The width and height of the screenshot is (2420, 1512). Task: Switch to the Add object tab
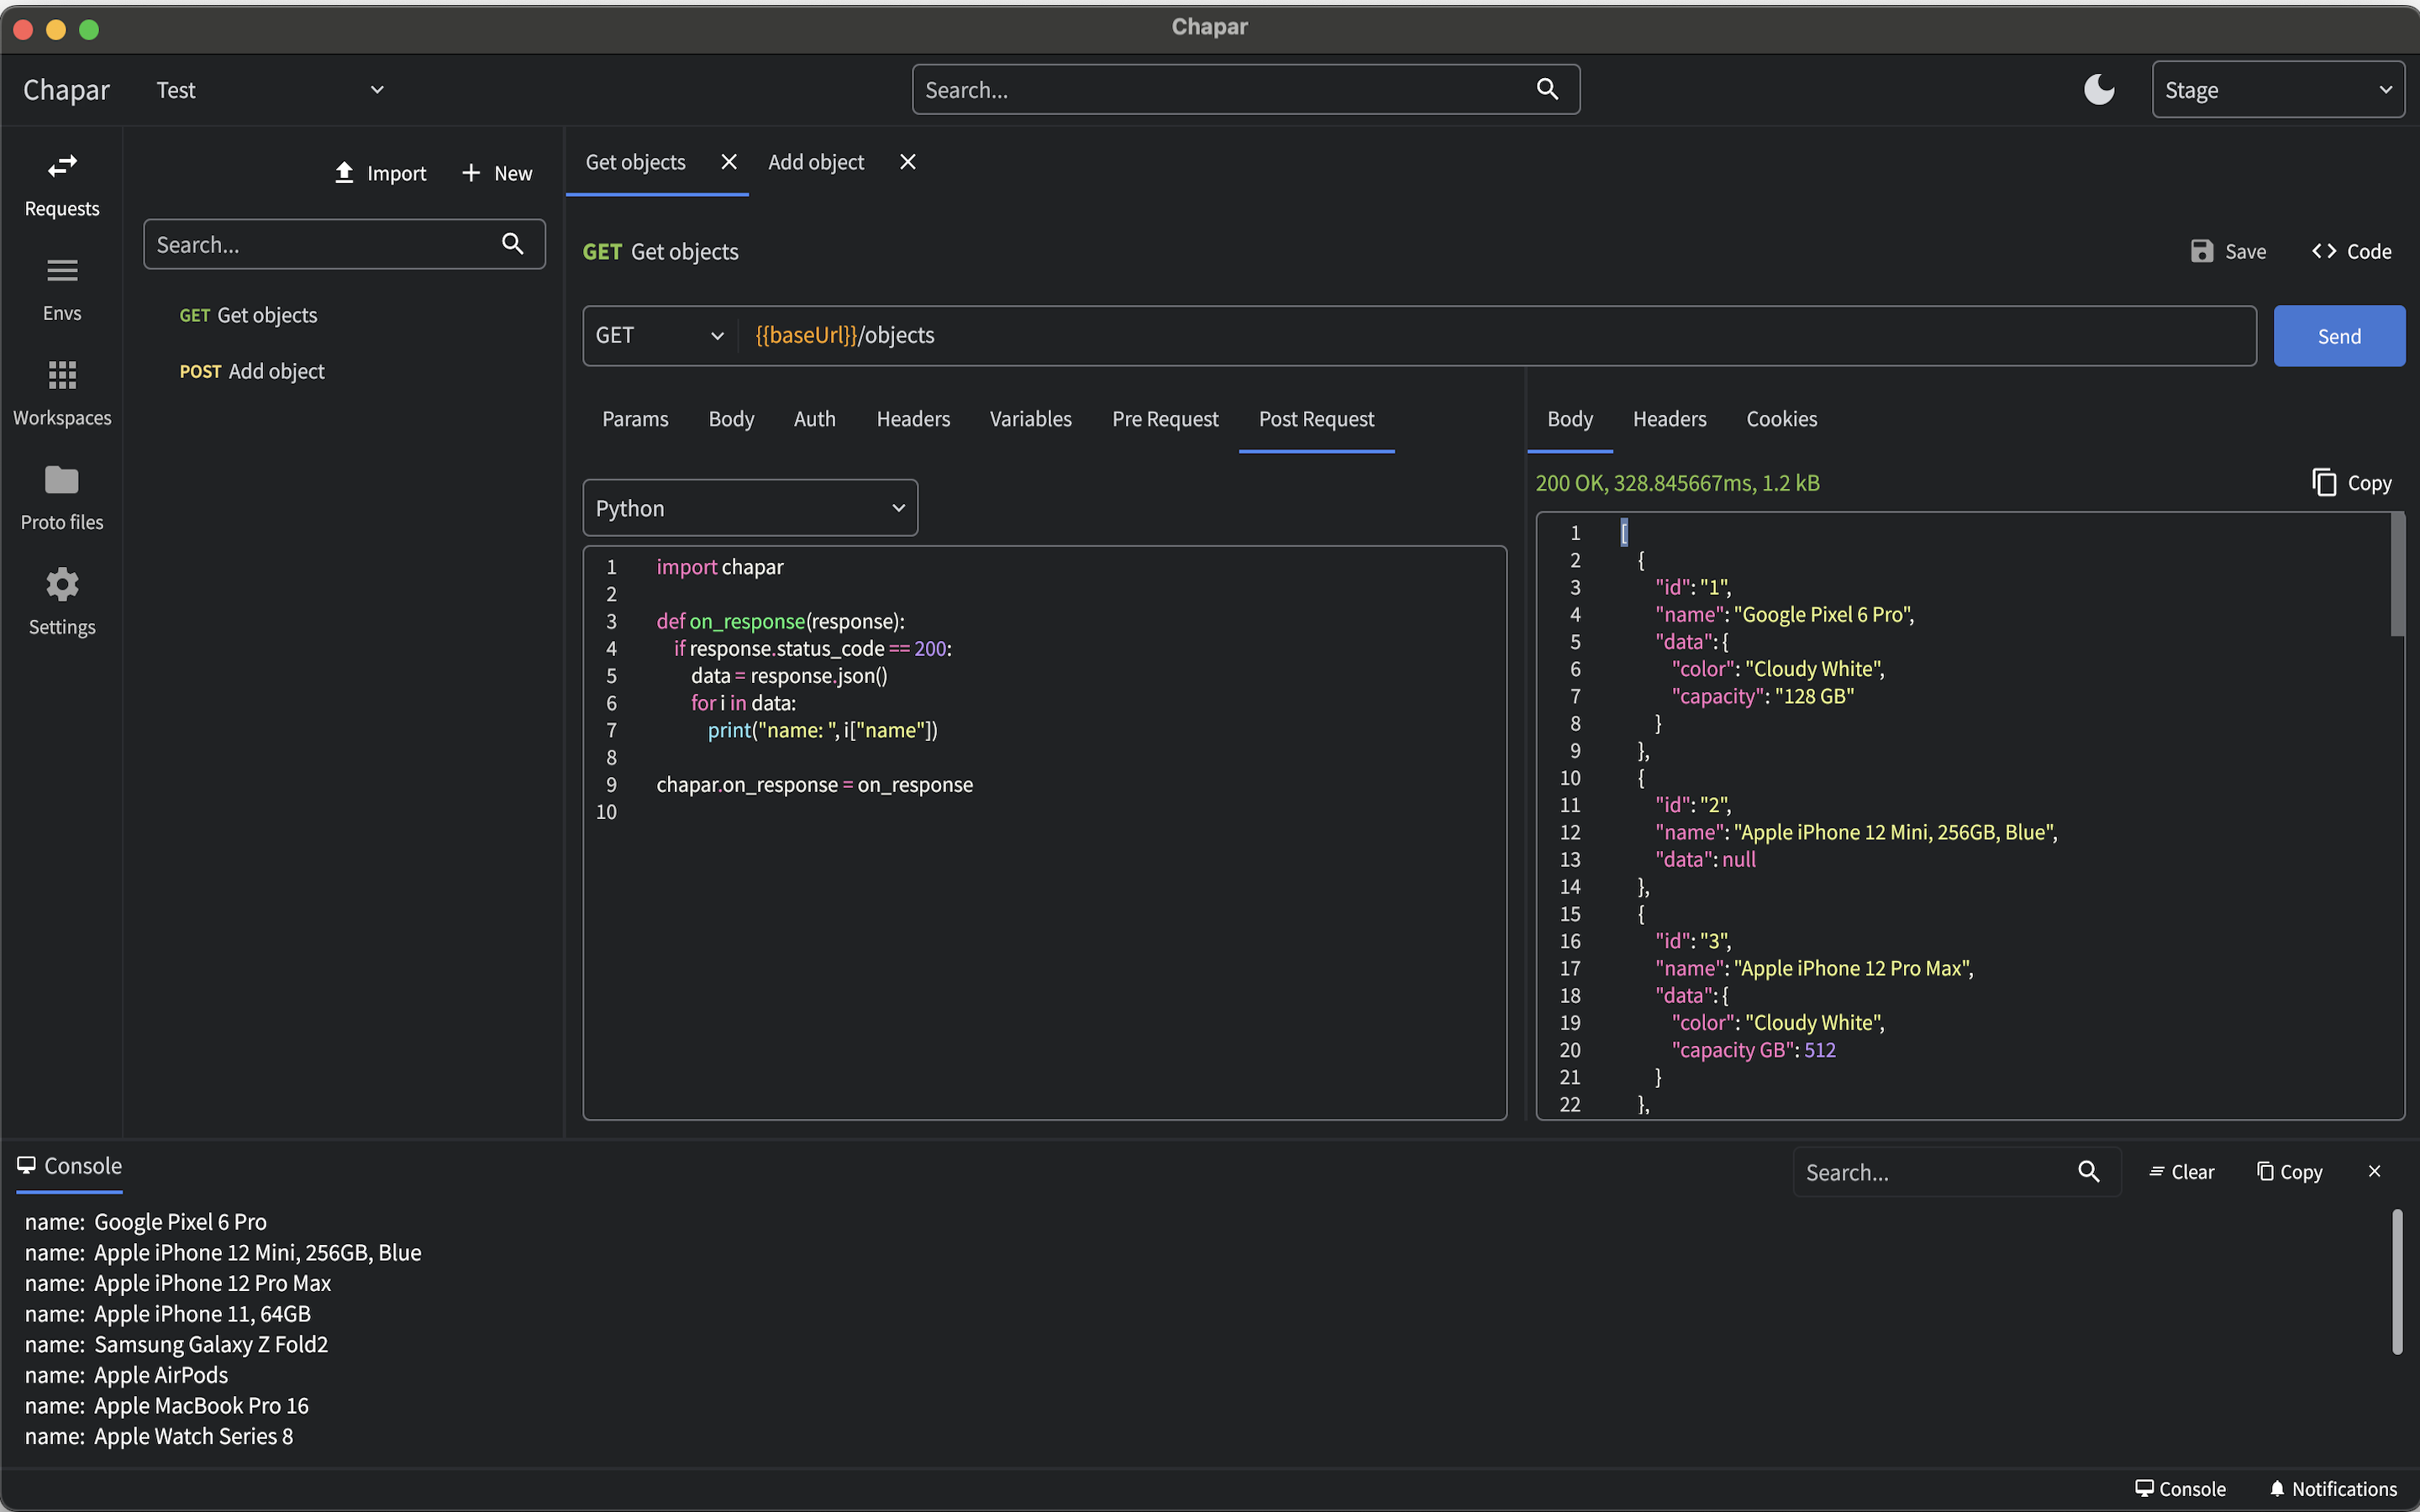point(816,162)
